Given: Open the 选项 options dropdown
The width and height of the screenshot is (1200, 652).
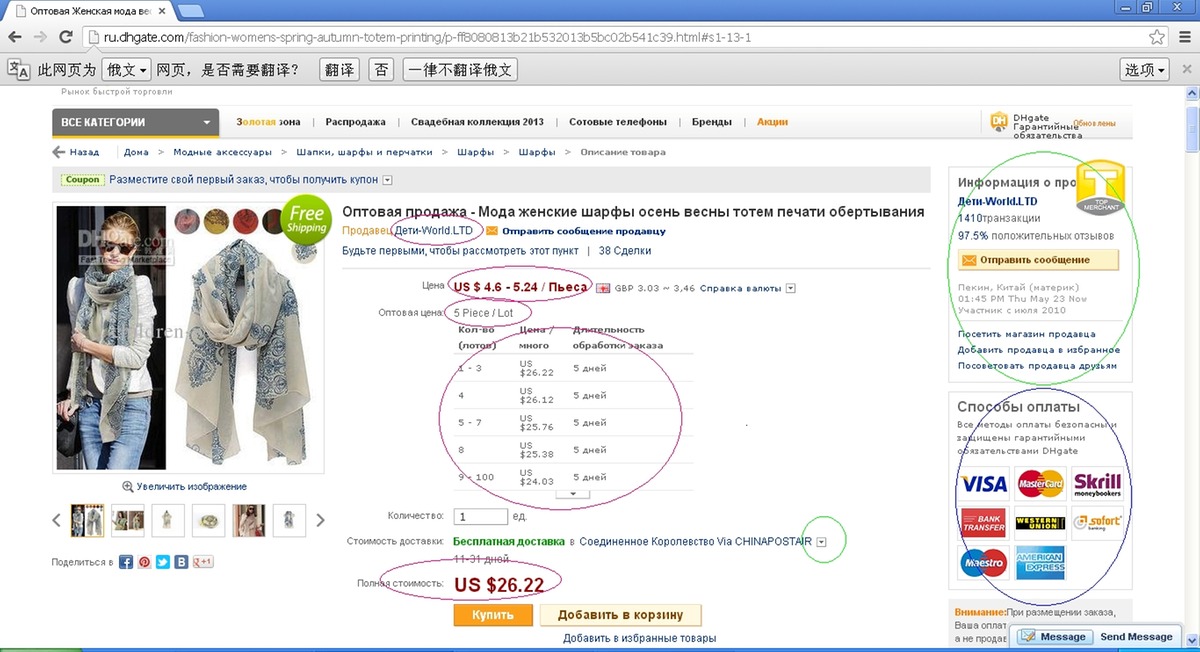Looking at the screenshot, I should point(1144,70).
